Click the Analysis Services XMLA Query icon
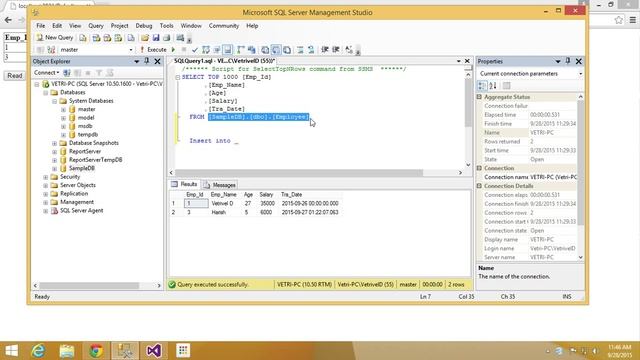 click(x=118, y=38)
